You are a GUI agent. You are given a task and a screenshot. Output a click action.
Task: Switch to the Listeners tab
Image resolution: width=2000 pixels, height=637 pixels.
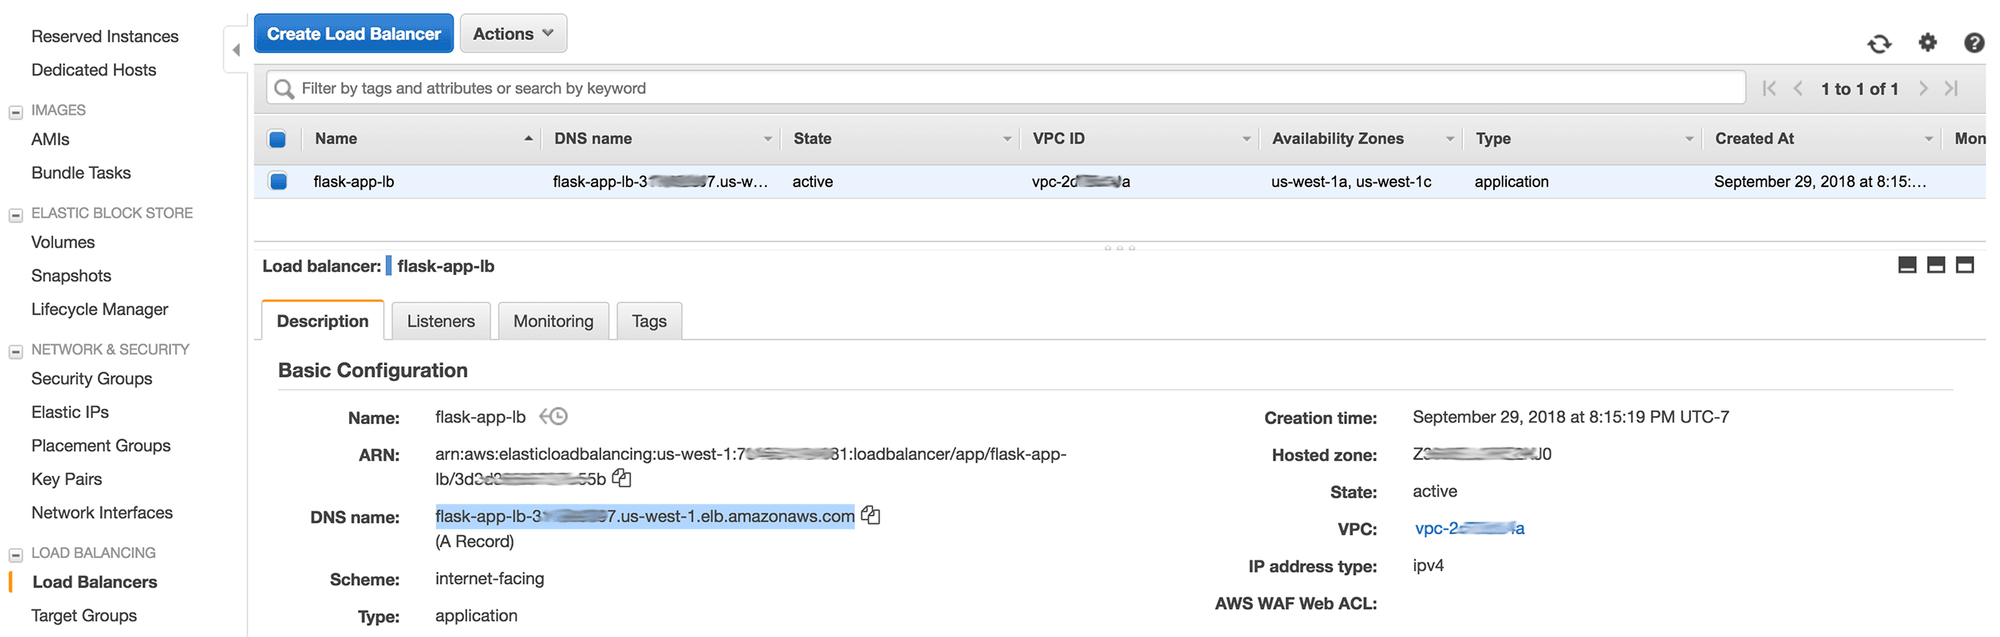(441, 321)
